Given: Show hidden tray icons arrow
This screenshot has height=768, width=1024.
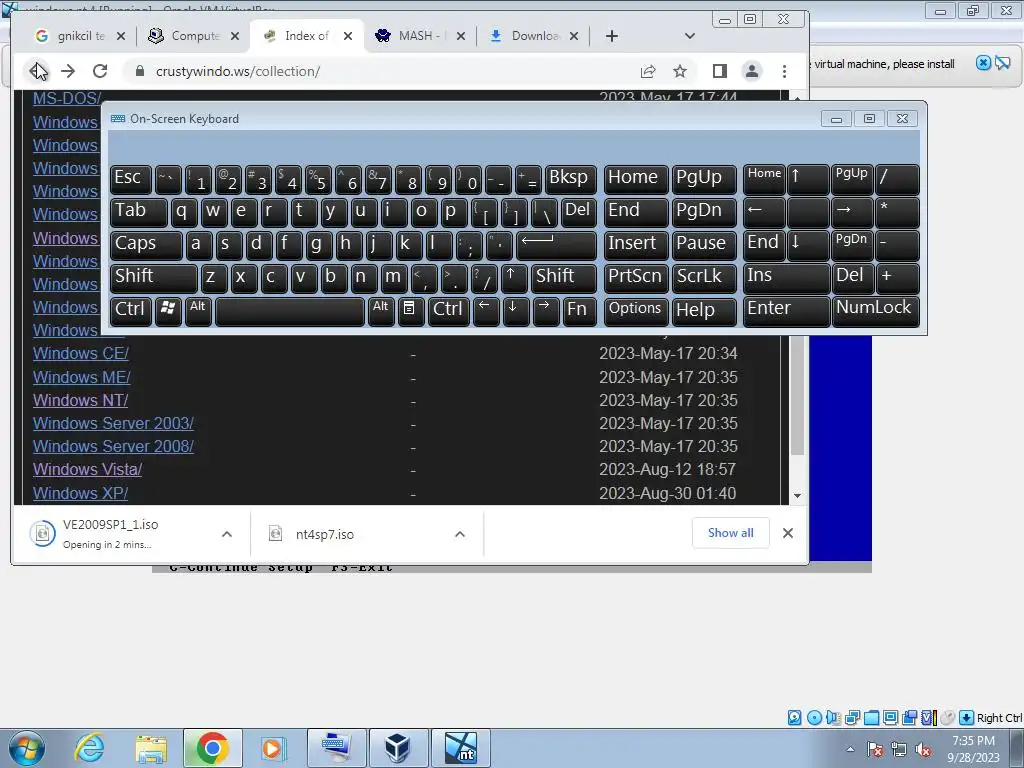Looking at the screenshot, I should pos(850,749).
